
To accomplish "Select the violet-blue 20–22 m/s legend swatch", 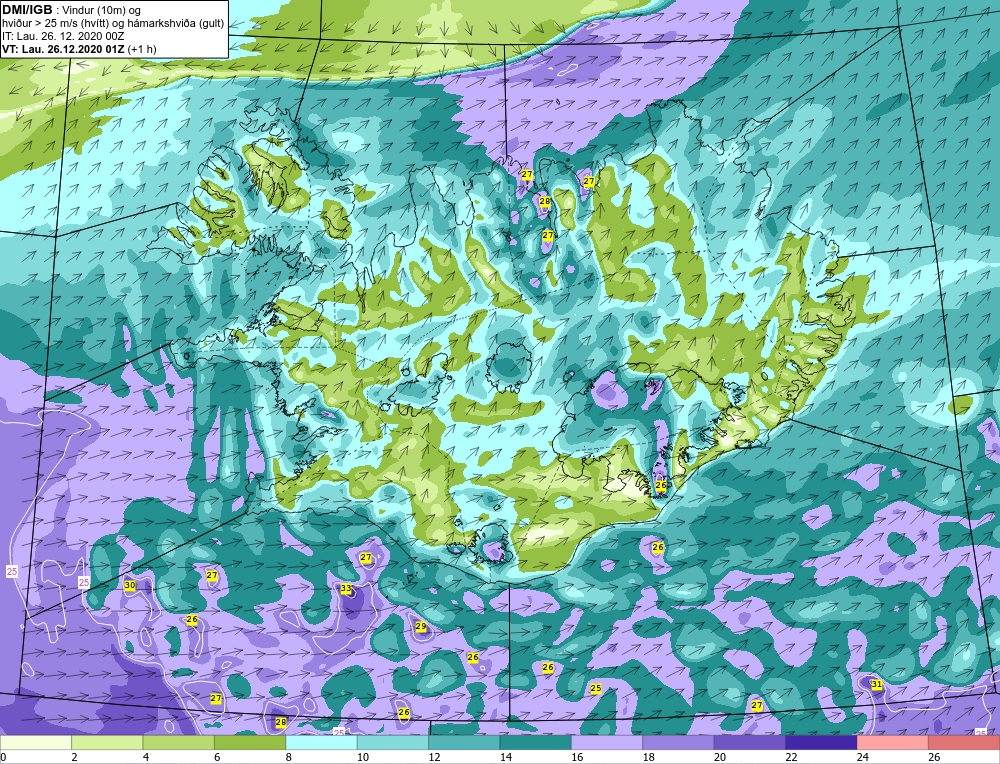I will [750, 743].
